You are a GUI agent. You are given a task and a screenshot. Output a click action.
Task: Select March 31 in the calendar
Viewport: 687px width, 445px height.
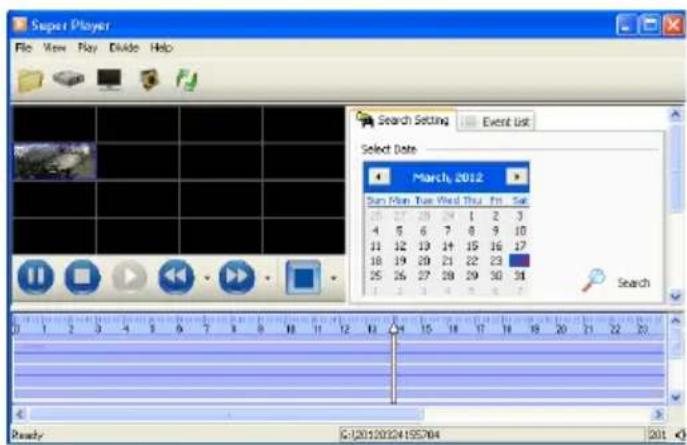pos(520,276)
